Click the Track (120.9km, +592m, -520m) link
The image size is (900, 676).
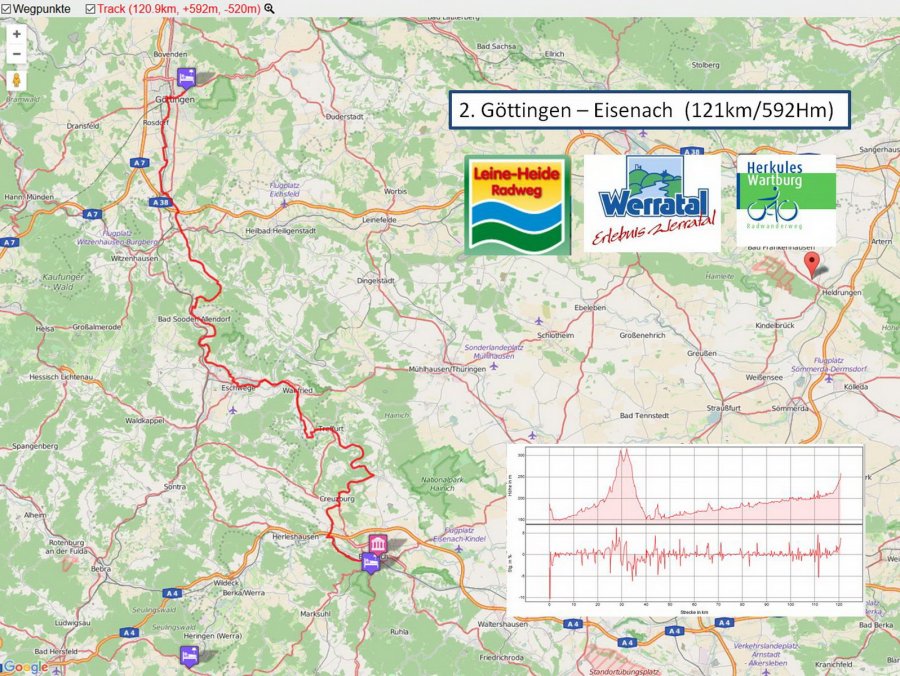pyautogui.click(x=179, y=9)
